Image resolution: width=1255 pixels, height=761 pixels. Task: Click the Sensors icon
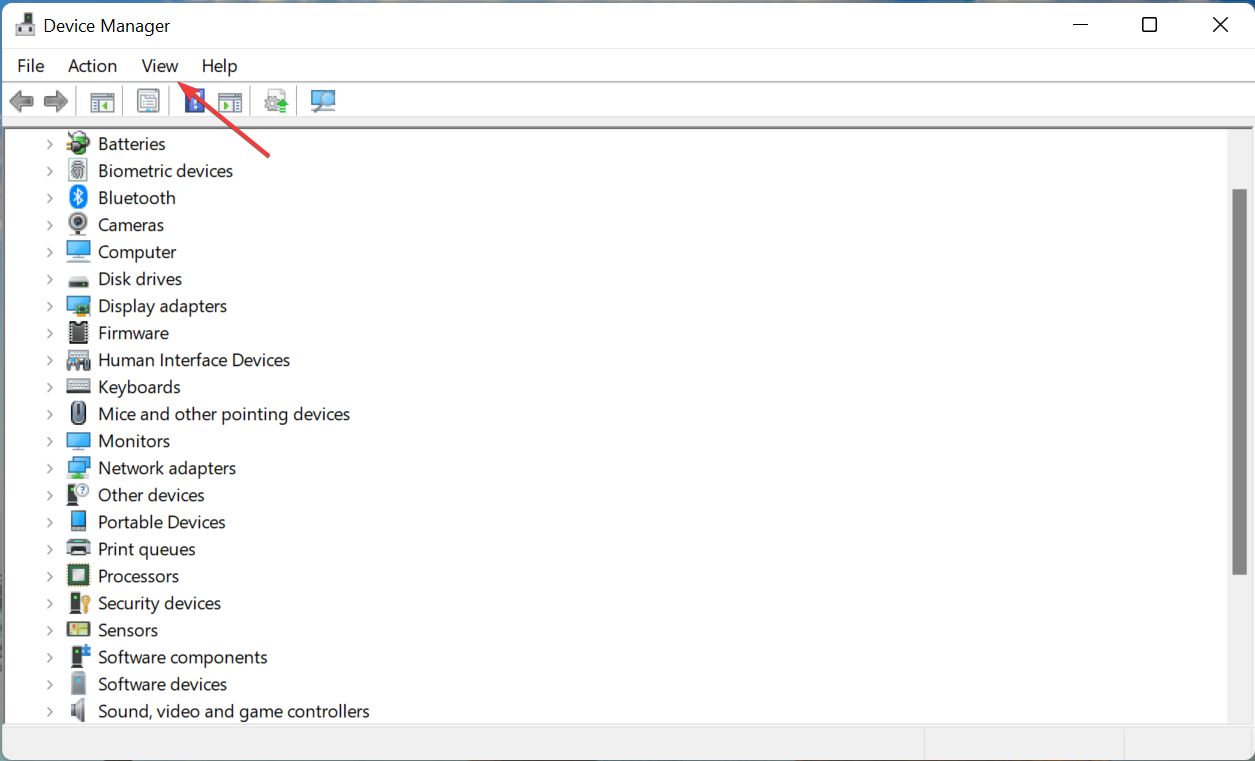pyautogui.click(x=78, y=630)
